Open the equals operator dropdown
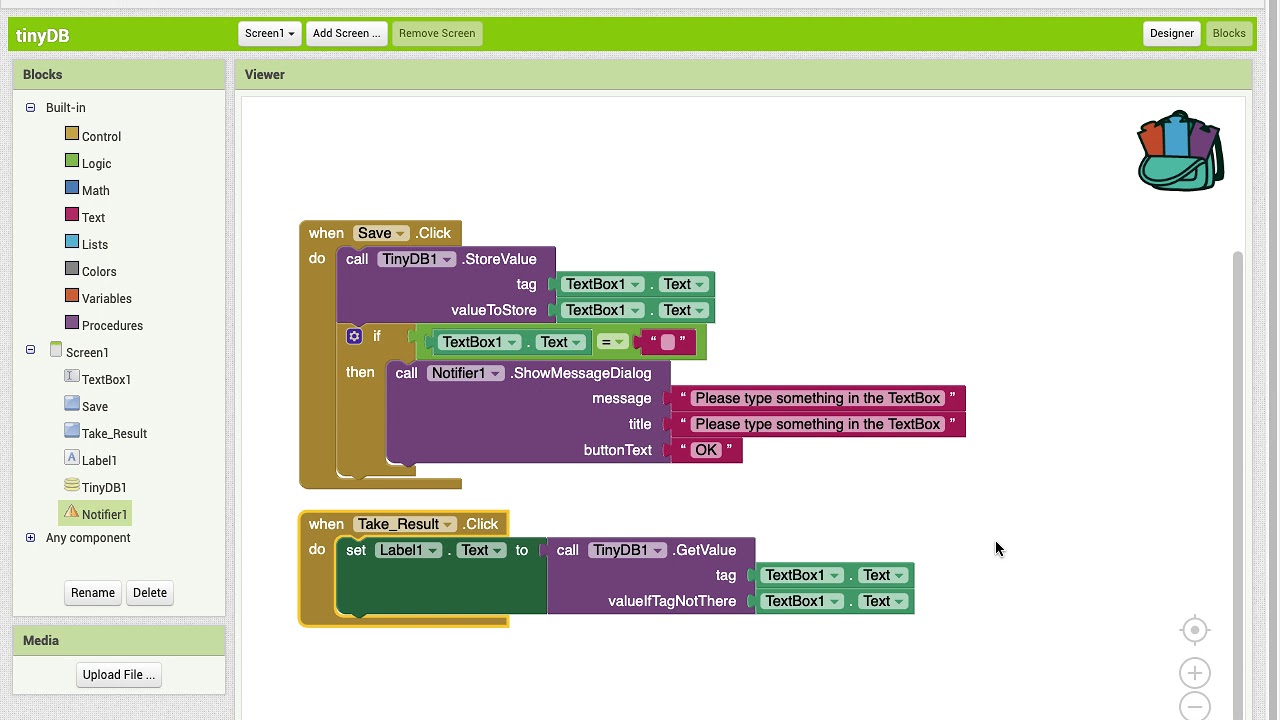The width and height of the screenshot is (1280, 720). pyautogui.click(x=612, y=342)
